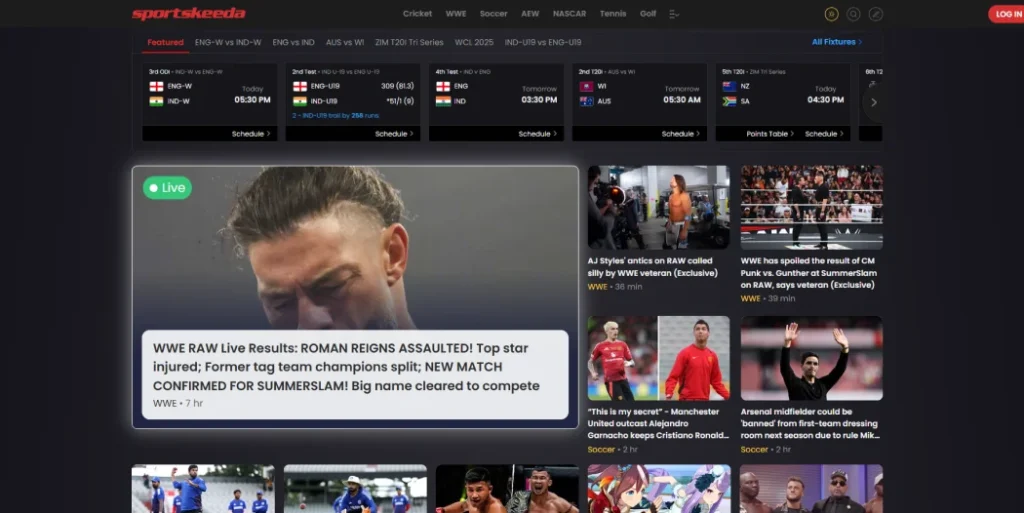
Task: Click the England flag in 4th Test card
Action: coord(443,86)
